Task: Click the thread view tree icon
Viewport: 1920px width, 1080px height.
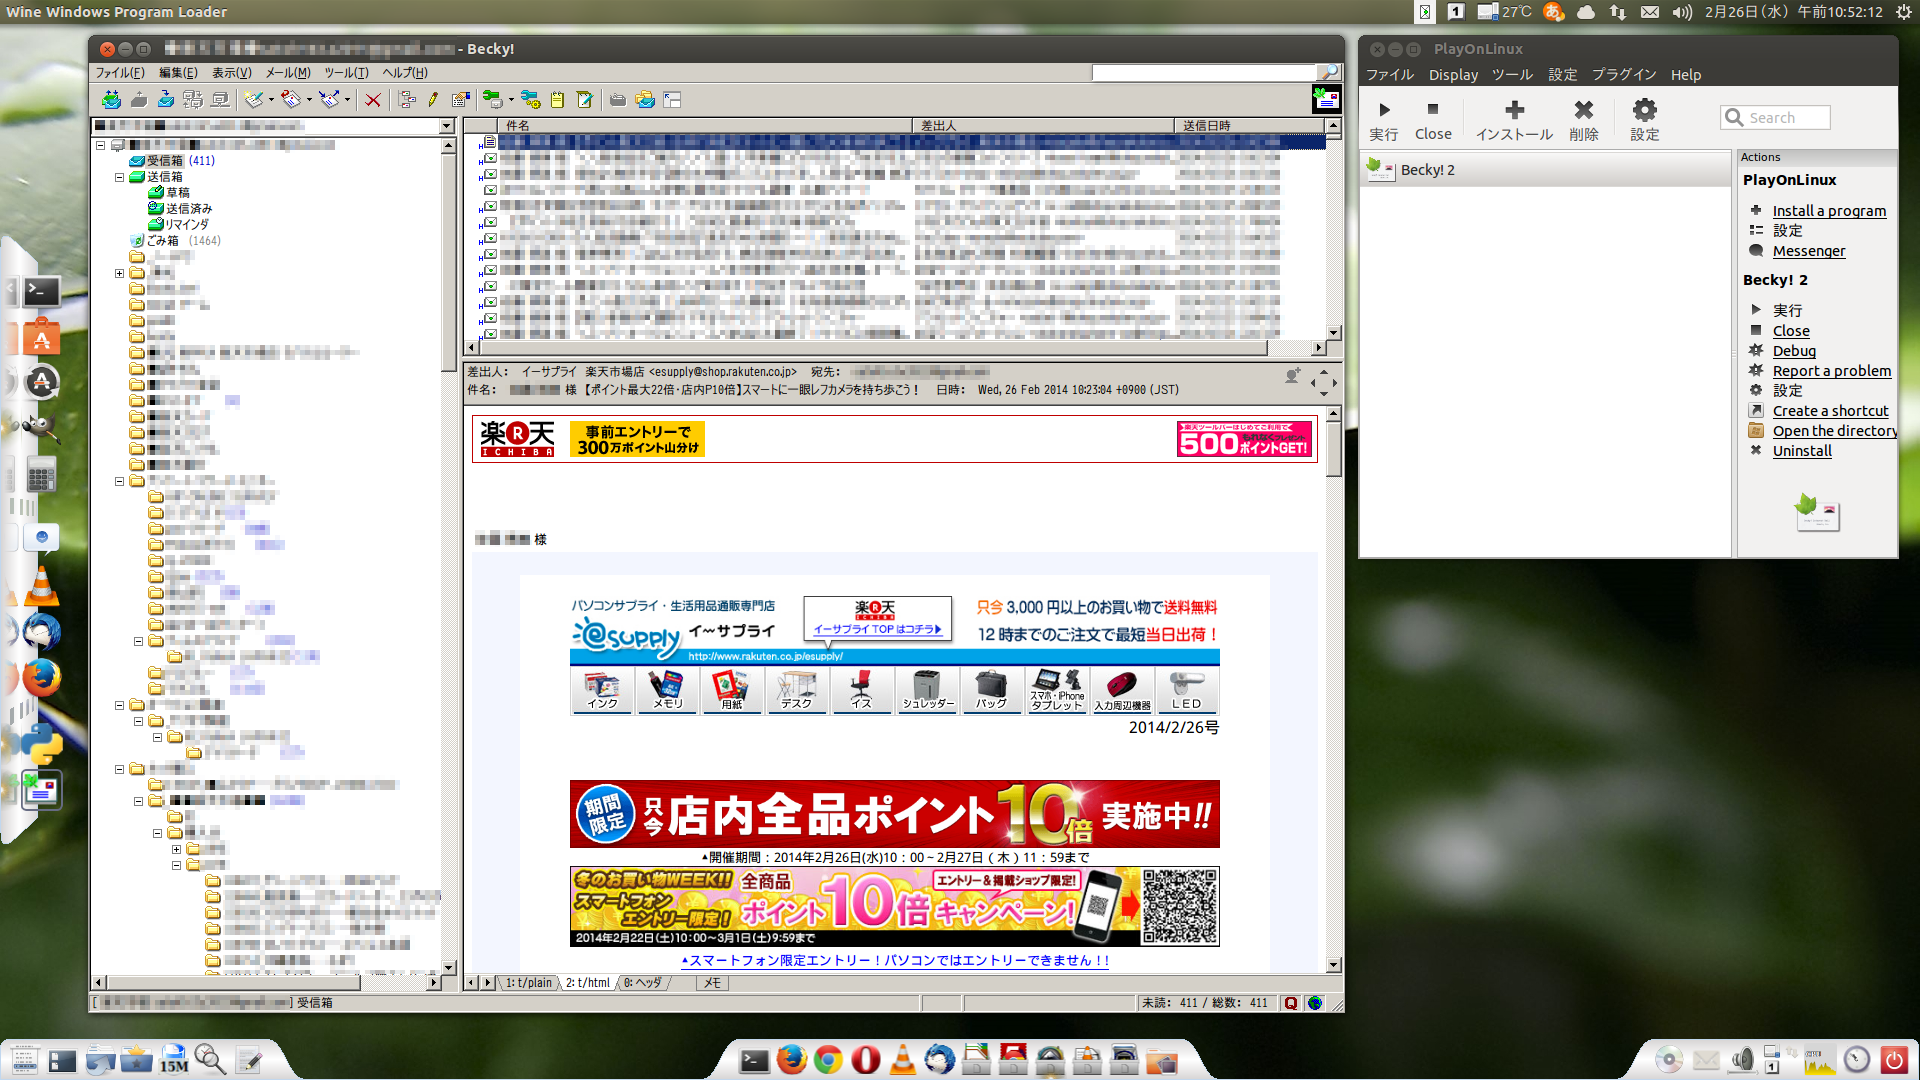Action: (x=407, y=99)
